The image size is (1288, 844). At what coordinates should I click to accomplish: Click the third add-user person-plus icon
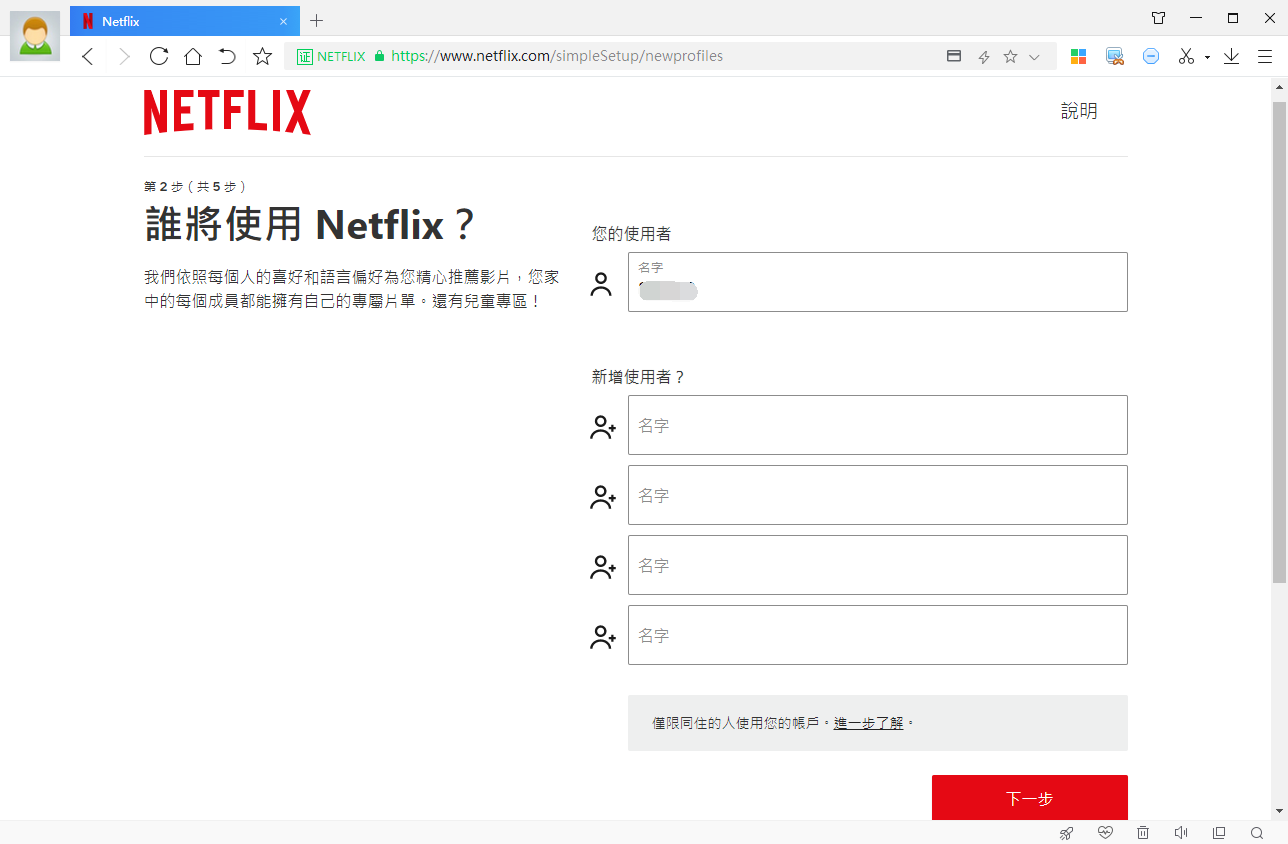pyautogui.click(x=603, y=568)
